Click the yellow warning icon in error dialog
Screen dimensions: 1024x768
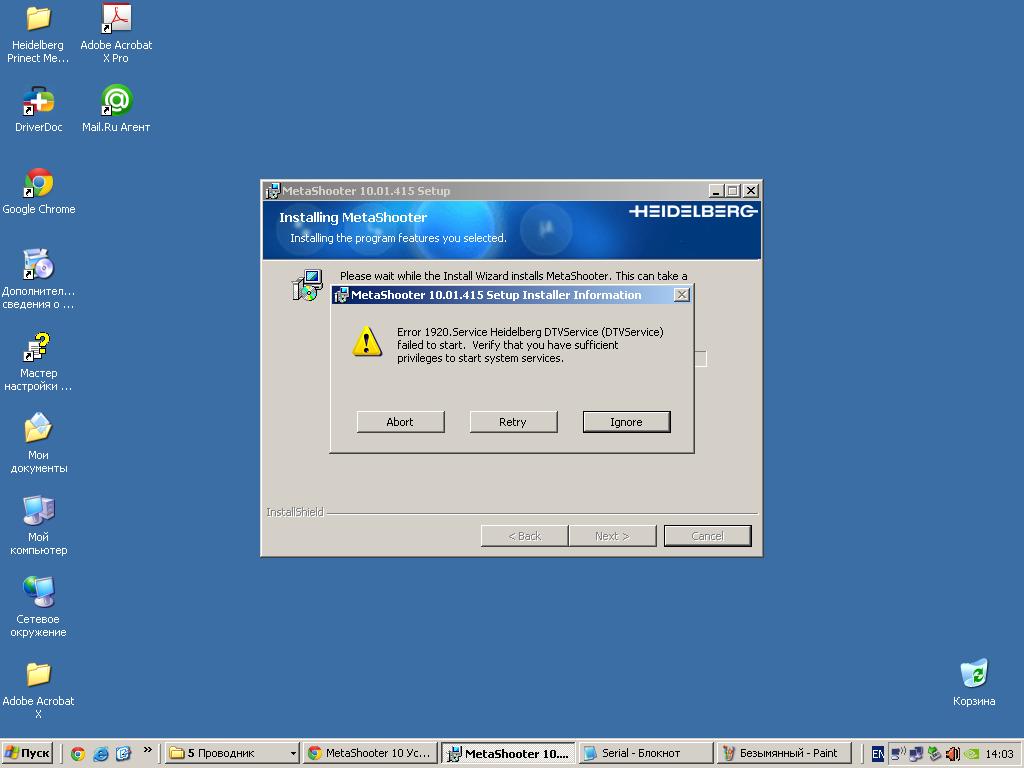point(367,342)
